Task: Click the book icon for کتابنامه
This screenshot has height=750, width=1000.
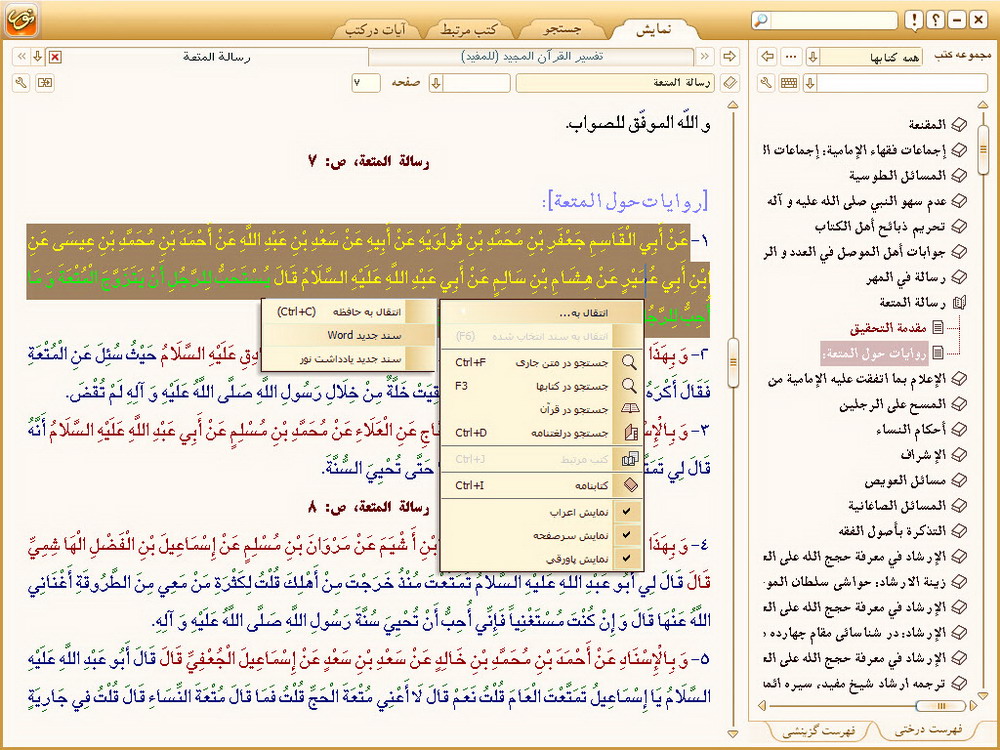Action: point(630,485)
